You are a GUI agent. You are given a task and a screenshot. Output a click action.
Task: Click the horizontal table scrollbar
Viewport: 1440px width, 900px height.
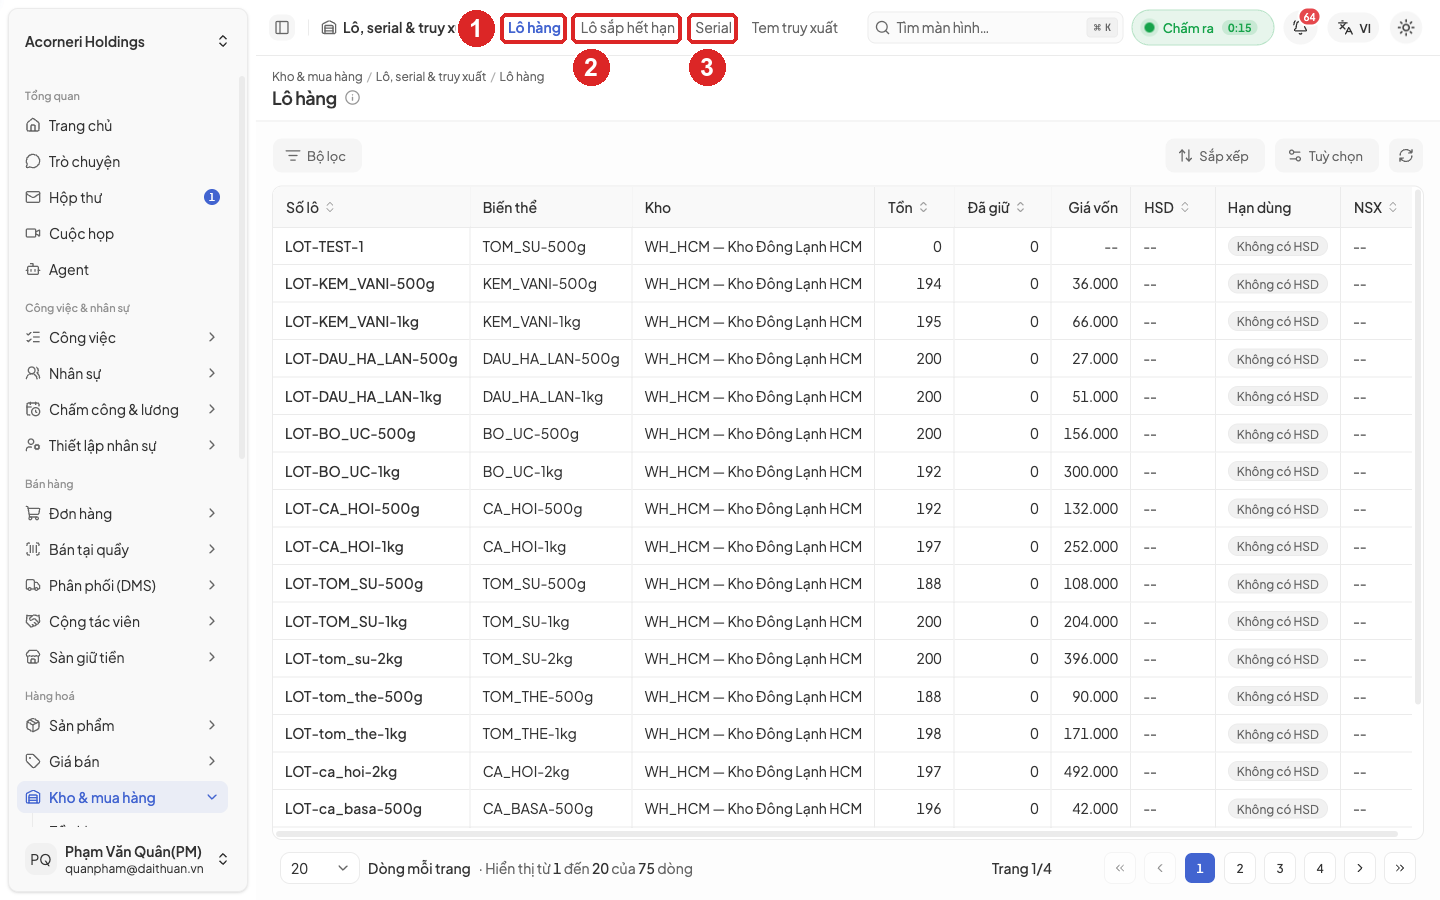[x=836, y=833]
